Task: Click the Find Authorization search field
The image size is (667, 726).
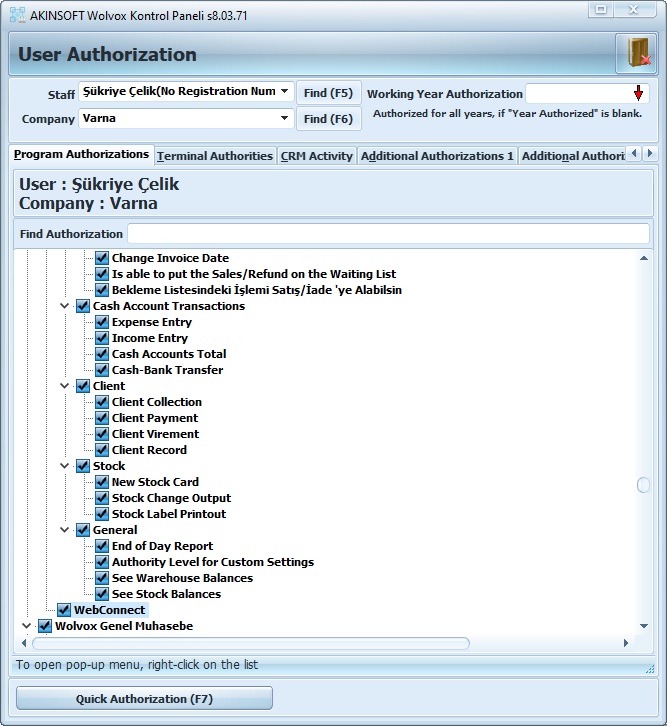Action: point(388,233)
